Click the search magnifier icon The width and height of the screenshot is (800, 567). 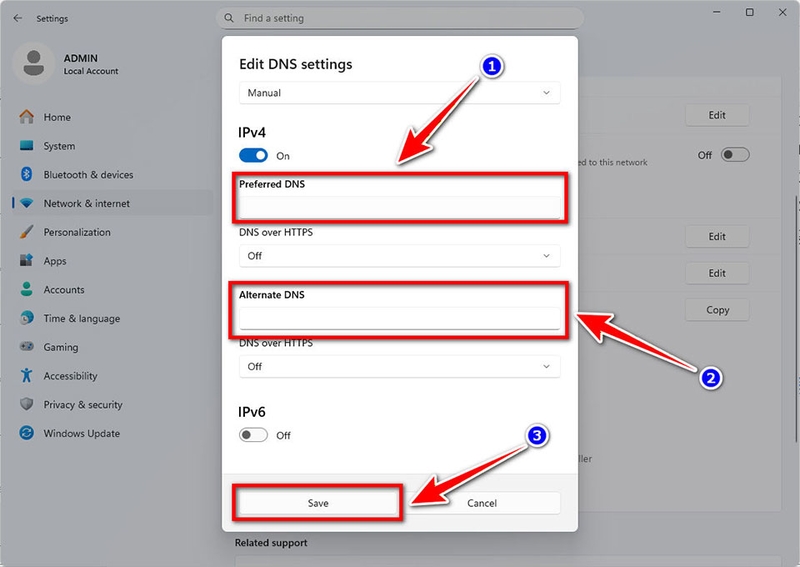point(229,18)
